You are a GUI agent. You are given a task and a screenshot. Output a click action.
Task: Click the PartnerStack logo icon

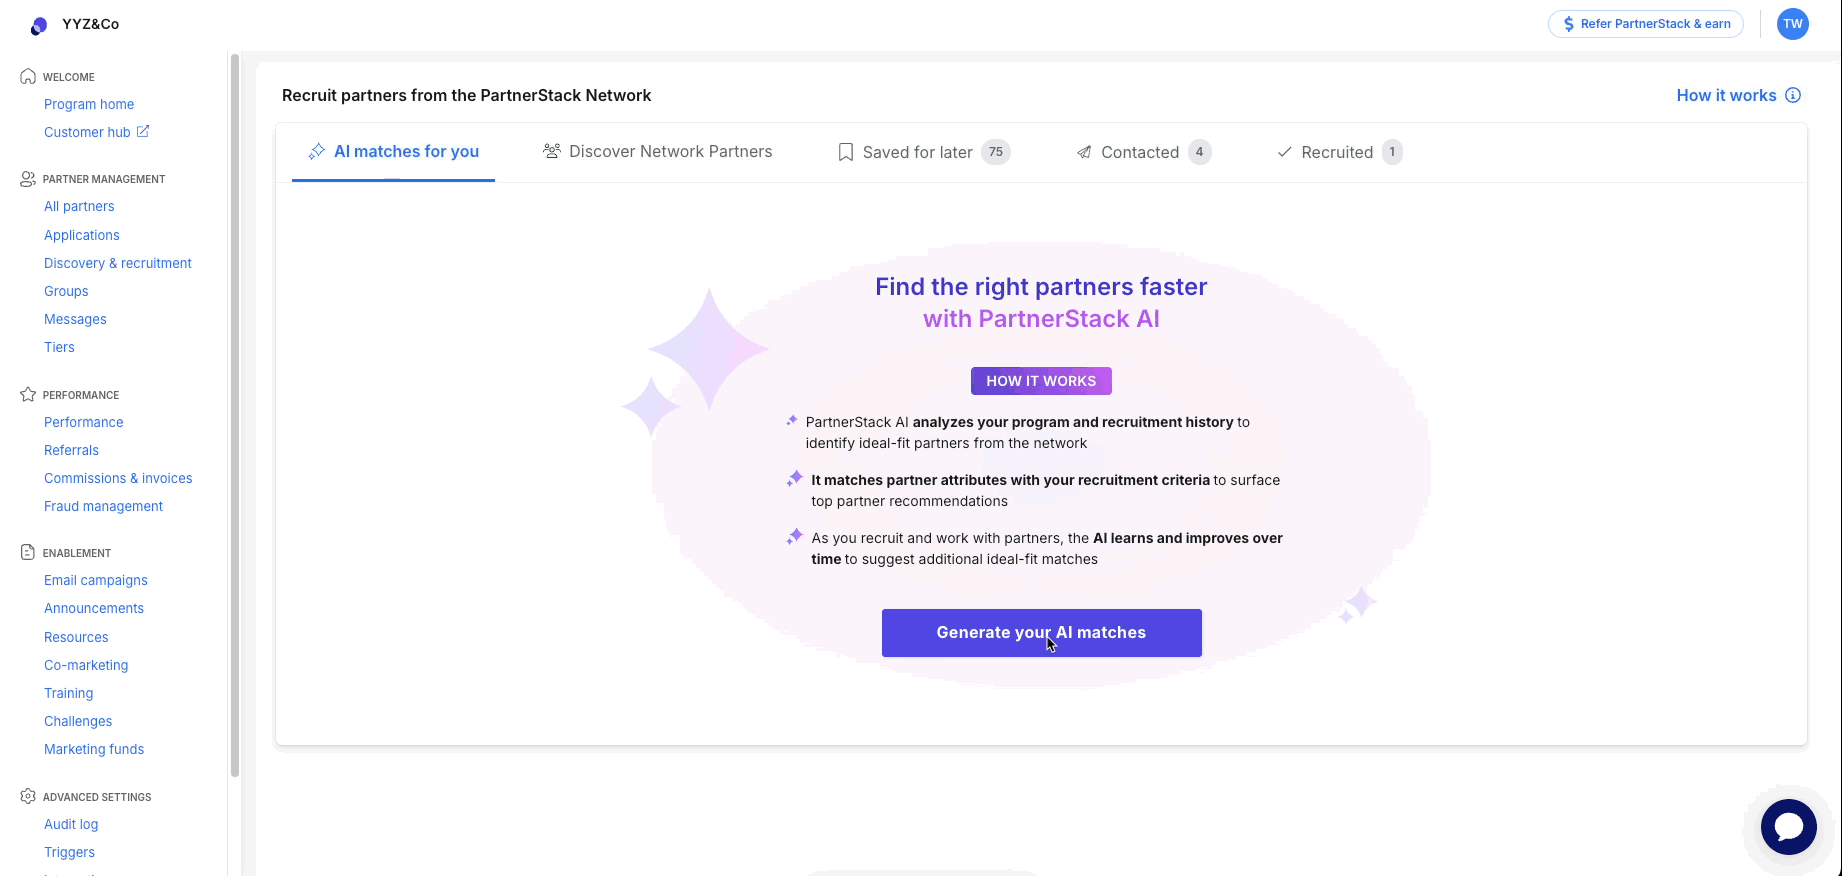39,26
